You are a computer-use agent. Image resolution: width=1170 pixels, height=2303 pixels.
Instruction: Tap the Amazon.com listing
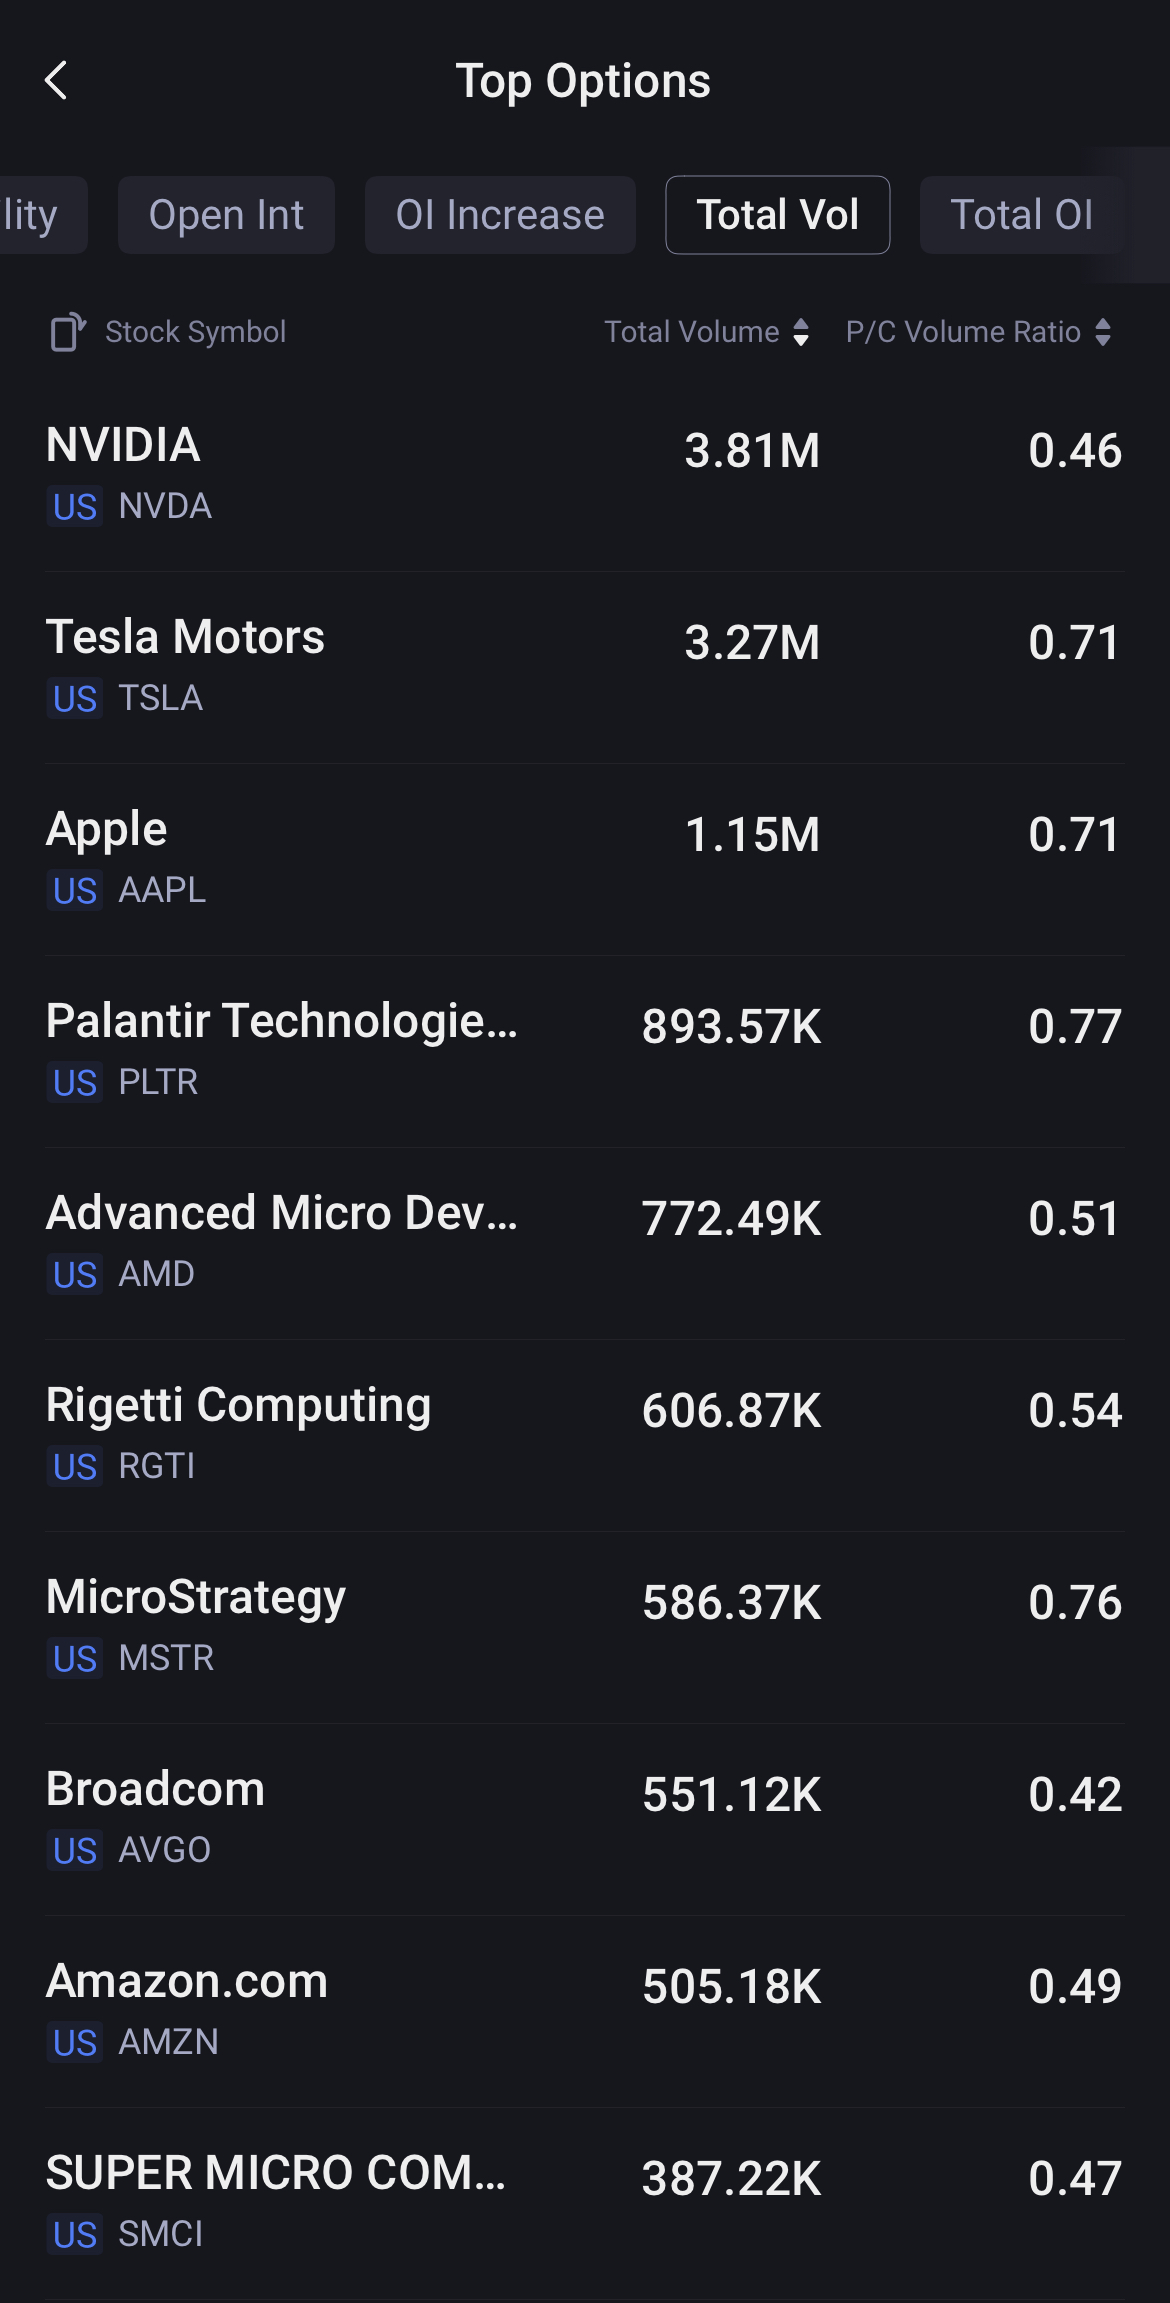tap(584, 2010)
